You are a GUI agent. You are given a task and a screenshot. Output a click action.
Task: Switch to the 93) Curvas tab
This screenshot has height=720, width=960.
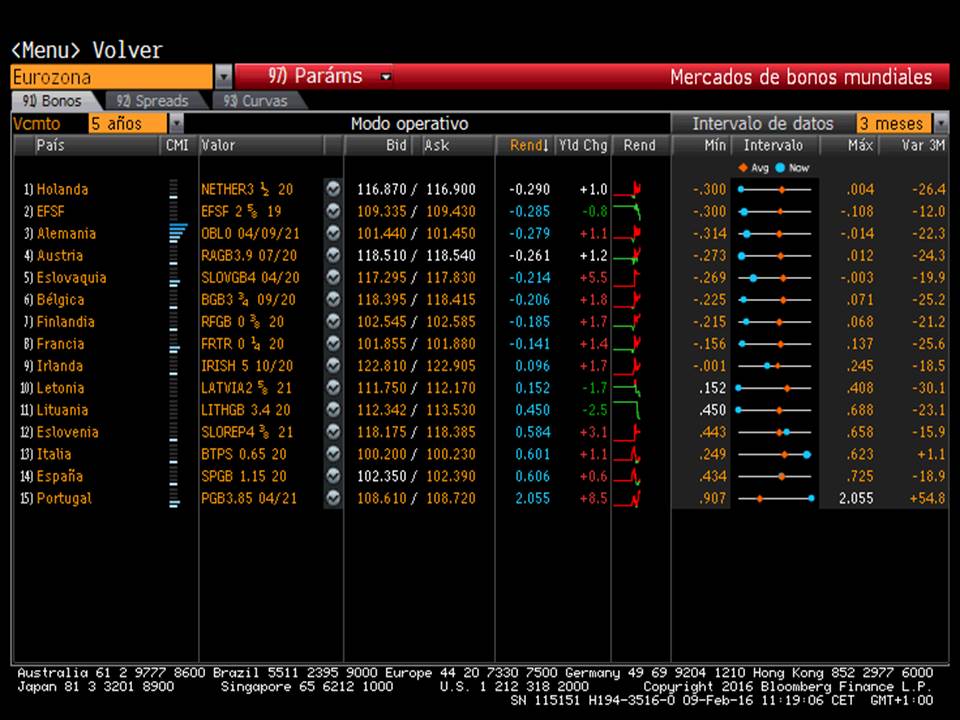[256, 100]
